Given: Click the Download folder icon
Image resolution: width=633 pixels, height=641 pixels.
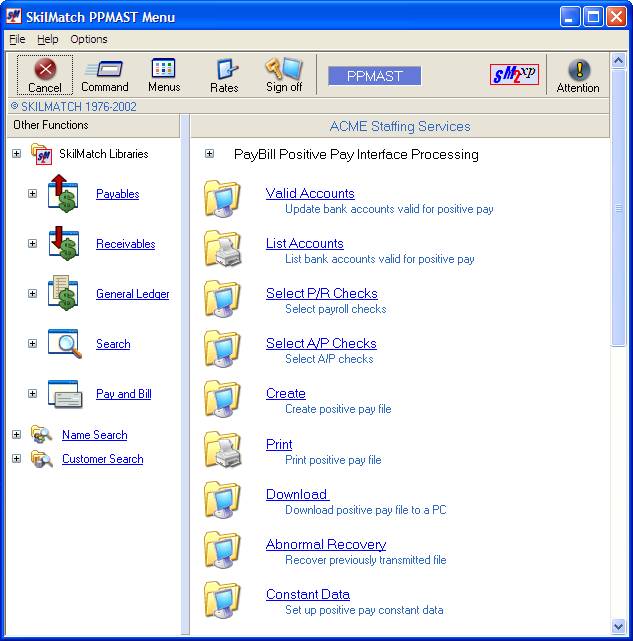Looking at the screenshot, I should 222,499.
